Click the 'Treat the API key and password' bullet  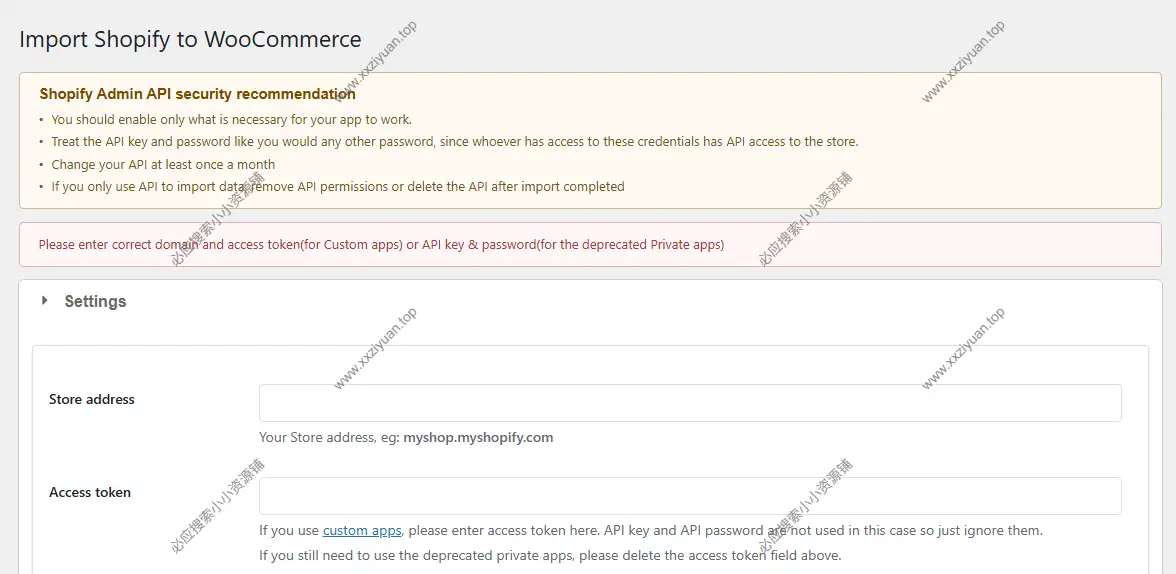pos(454,142)
